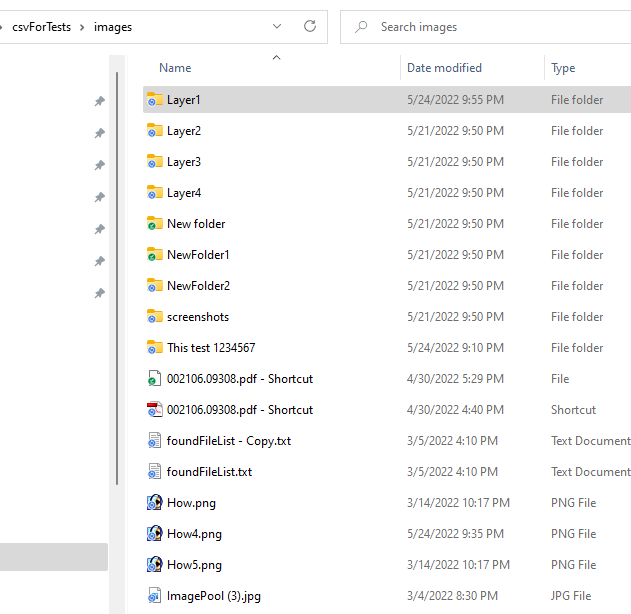Click the icon of the File-type pdf shortcut
The image size is (631, 614).
[155, 378]
